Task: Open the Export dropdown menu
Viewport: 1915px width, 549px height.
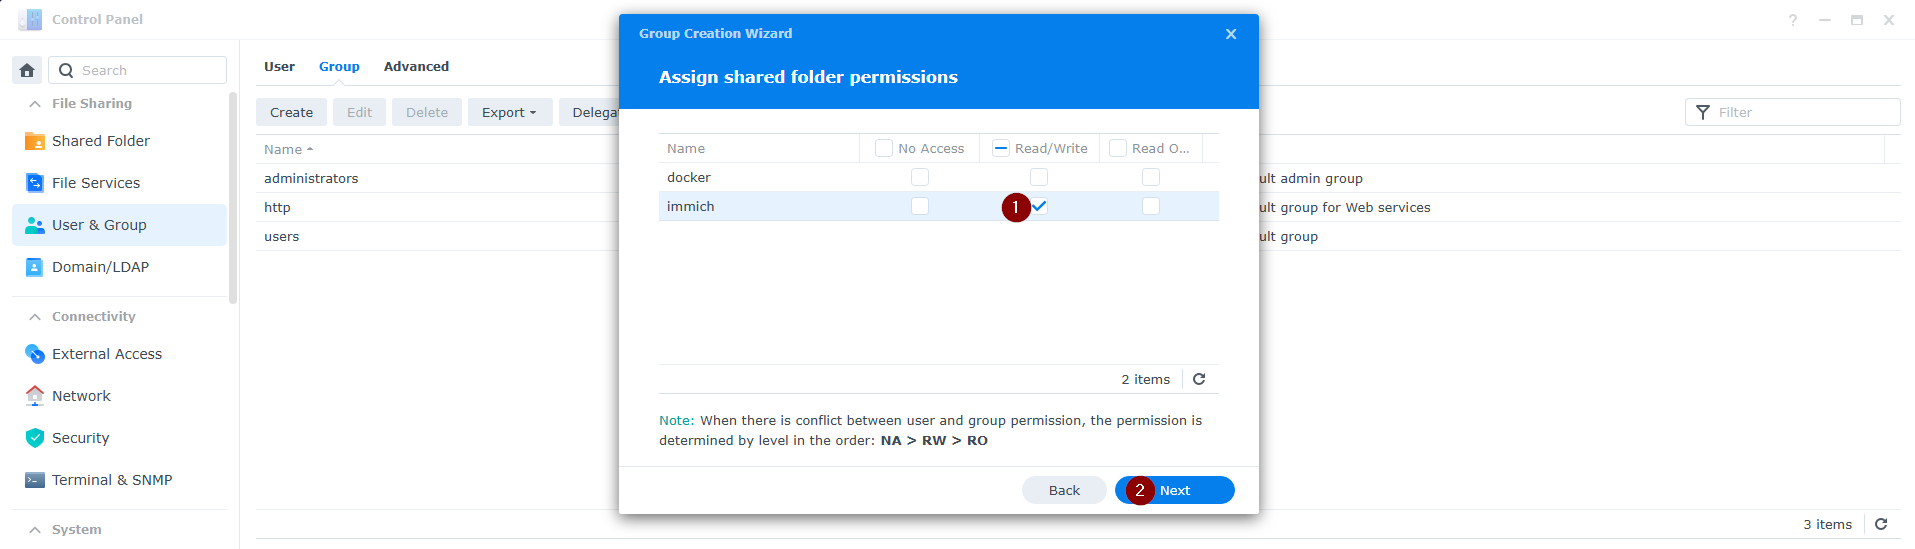Action: (509, 112)
